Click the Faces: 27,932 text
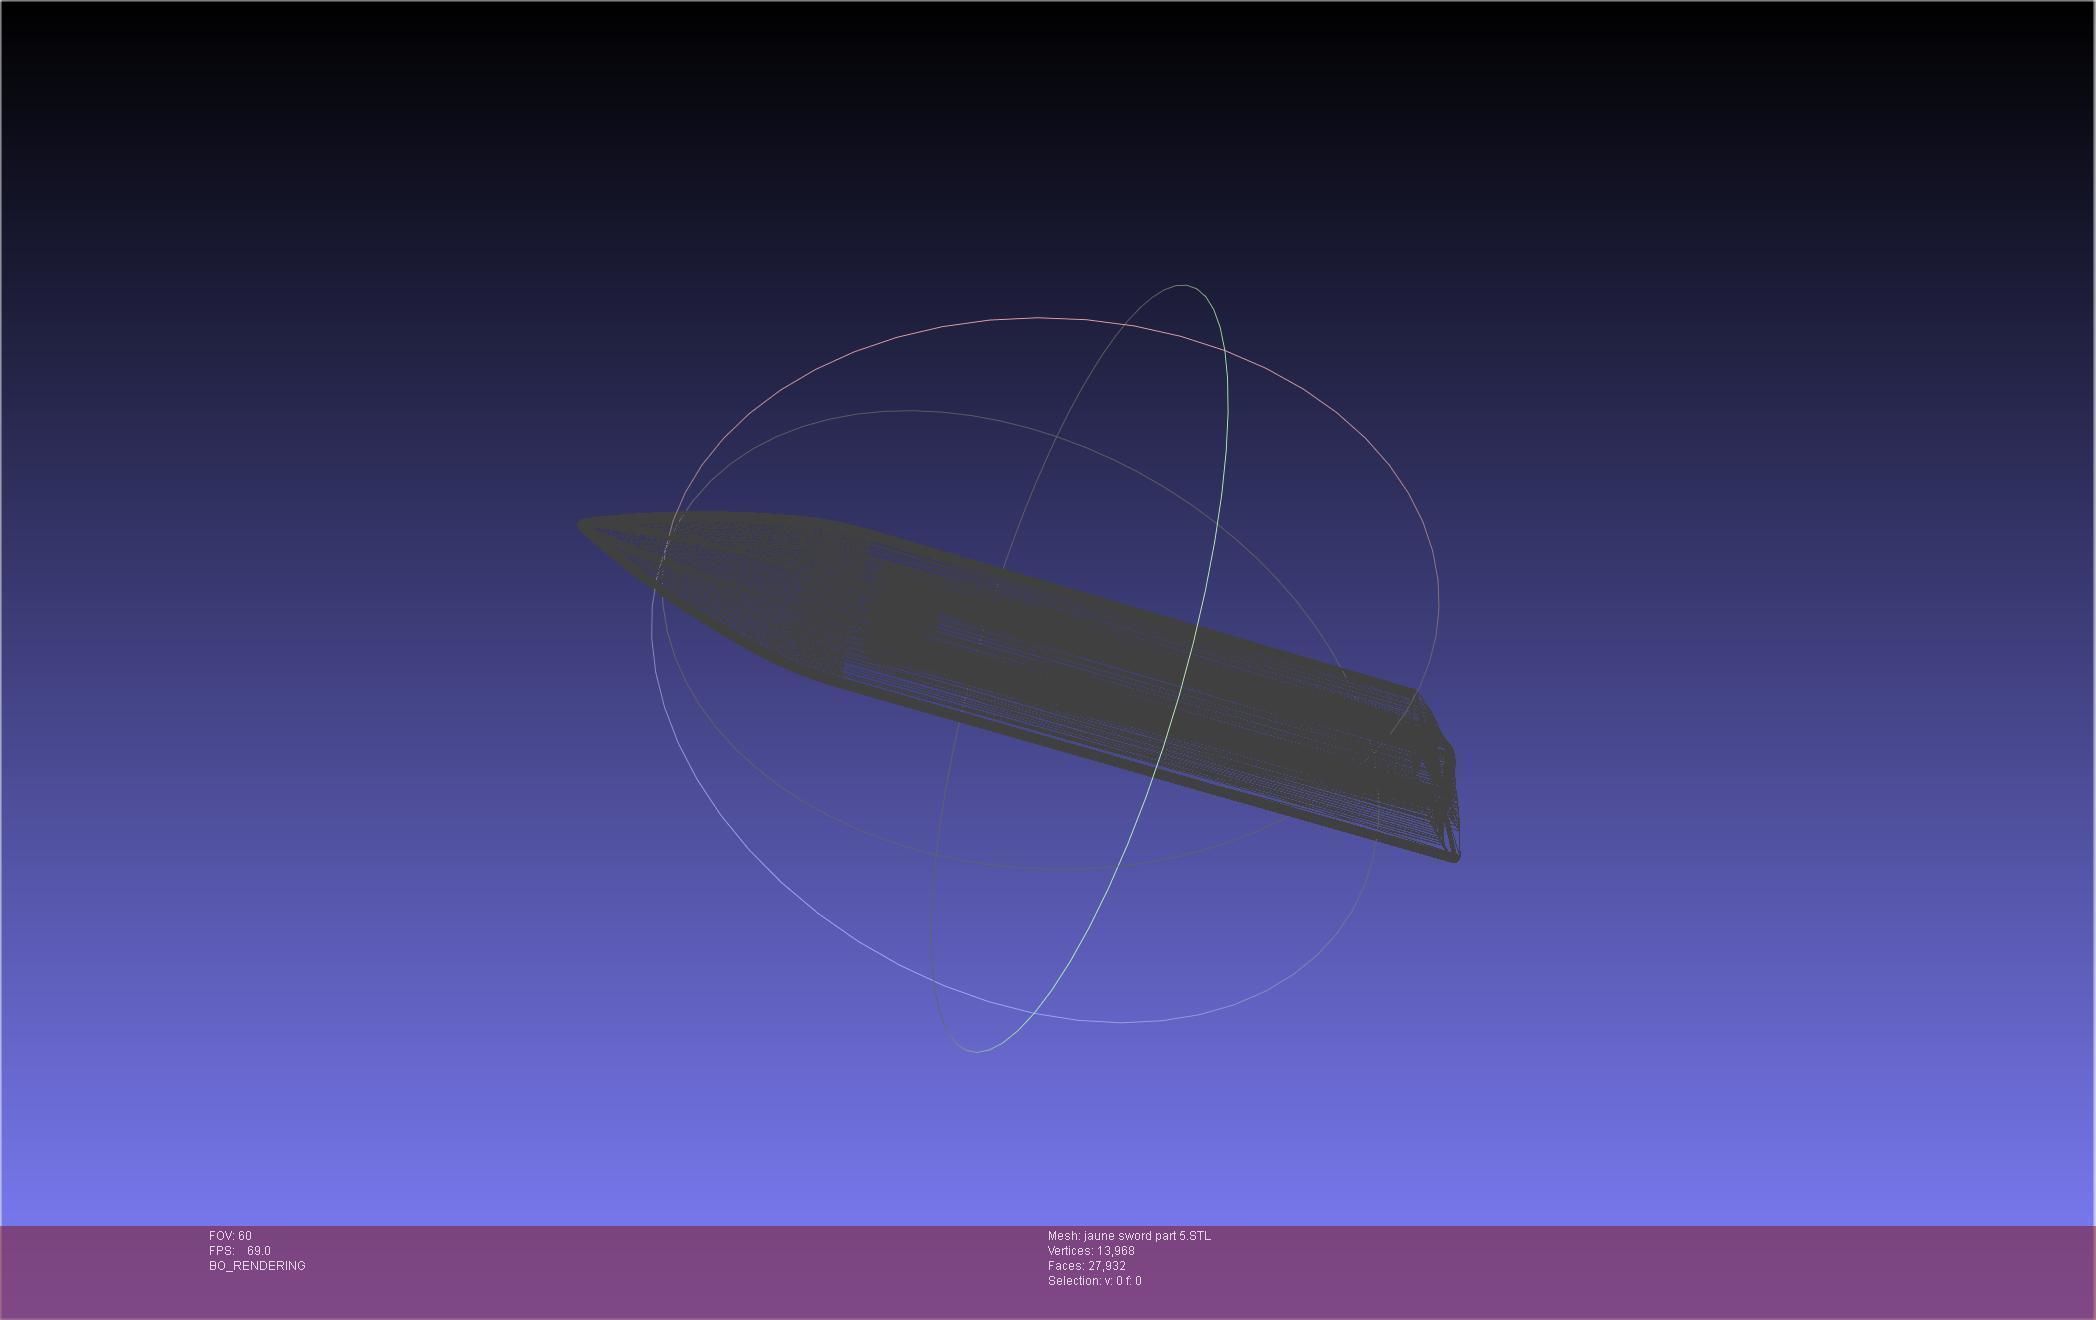 (1086, 1266)
